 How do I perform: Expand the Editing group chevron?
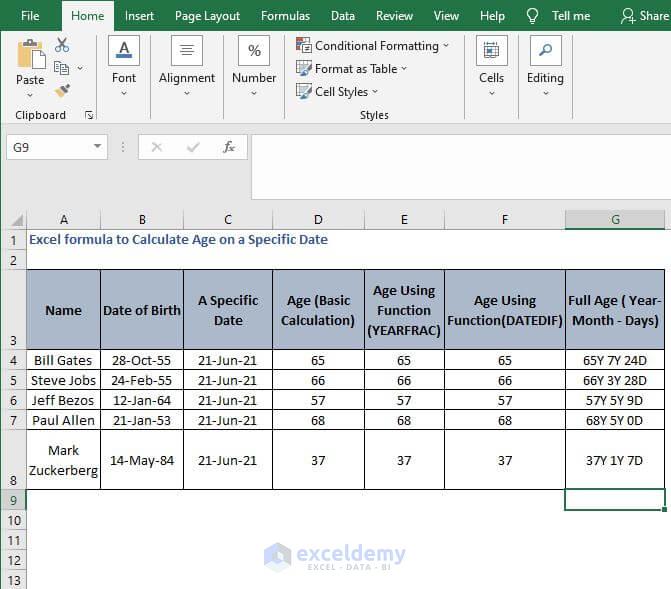(546, 93)
